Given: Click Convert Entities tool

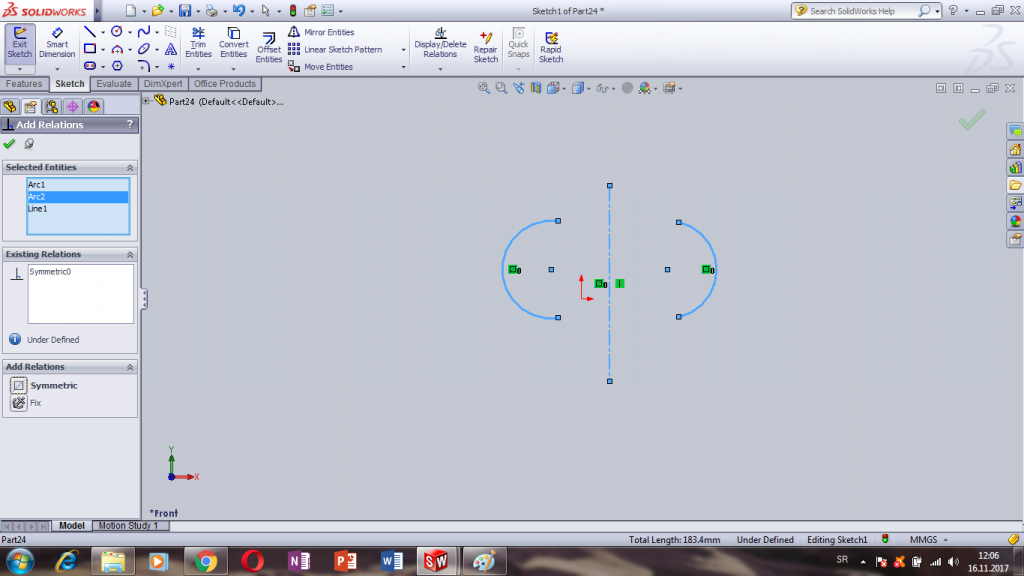Looking at the screenshot, I should [233, 43].
